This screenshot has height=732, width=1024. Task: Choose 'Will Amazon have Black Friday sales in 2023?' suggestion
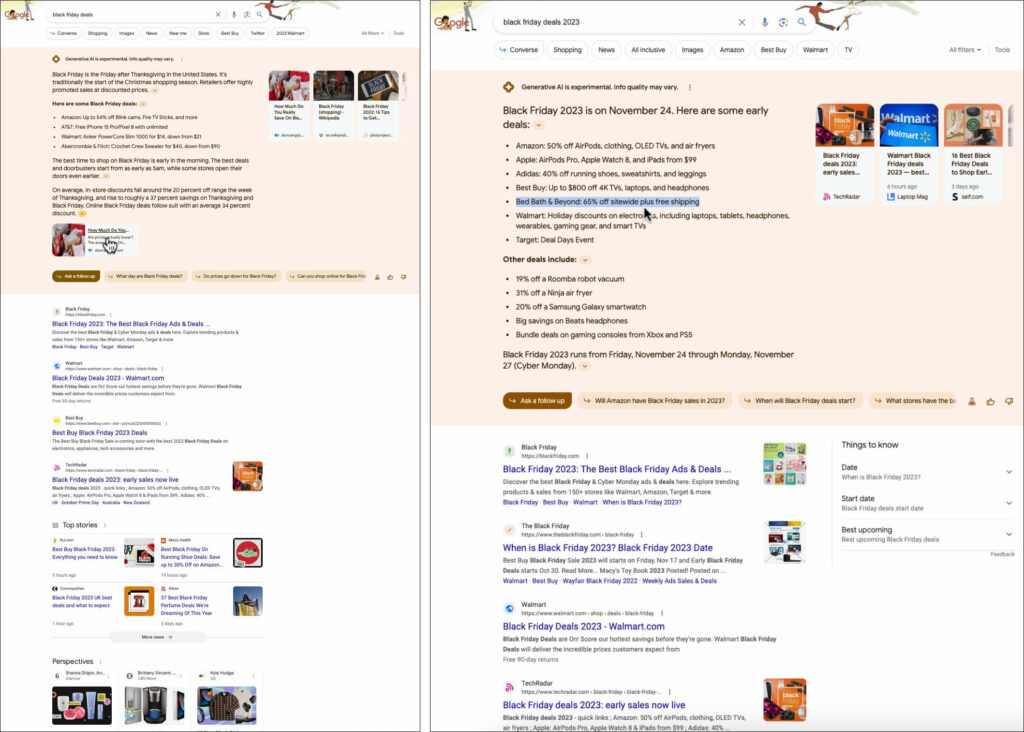654,401
